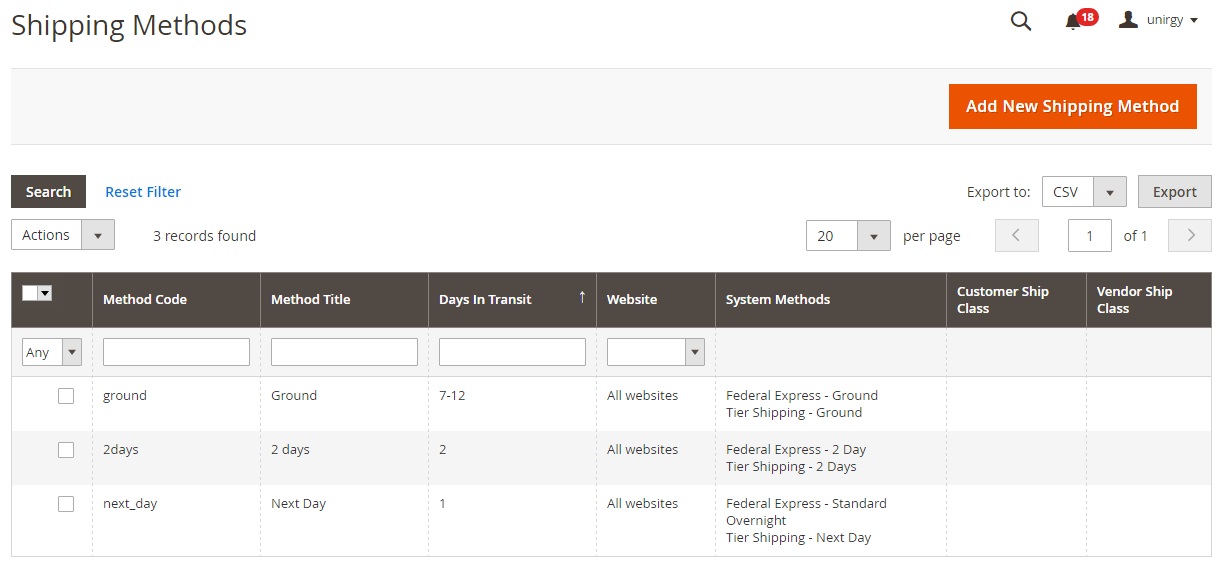Sort by Method Code column header

tap(145, 299)
